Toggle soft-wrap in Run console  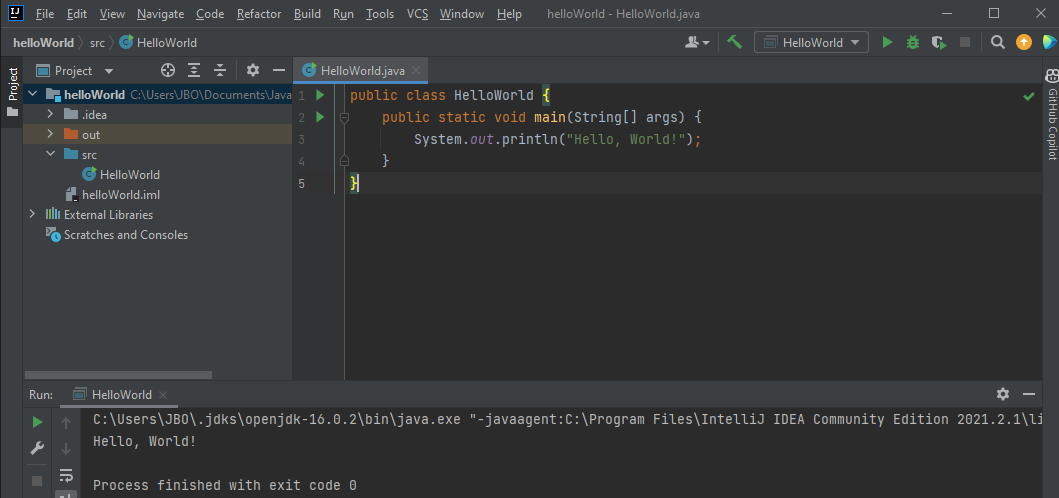66,474
